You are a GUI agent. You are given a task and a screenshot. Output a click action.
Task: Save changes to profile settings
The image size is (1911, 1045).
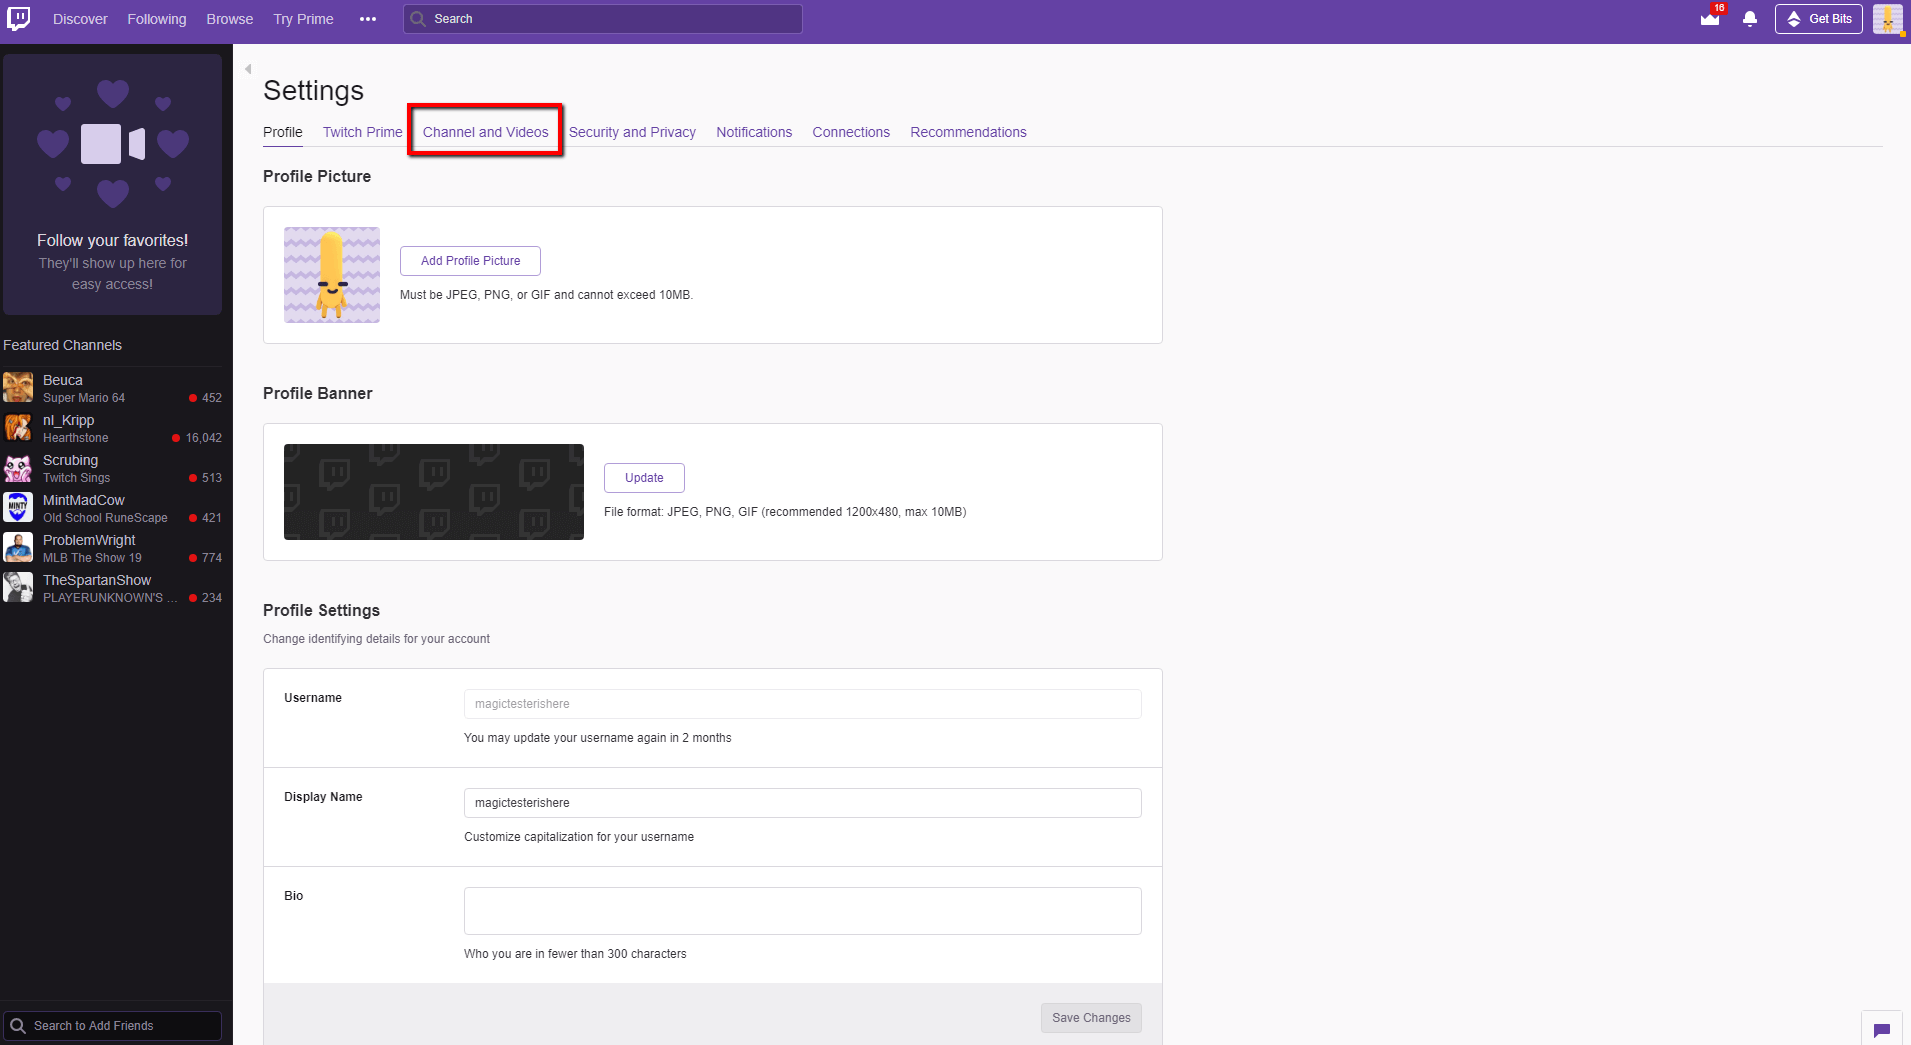coord(1090,1017)
